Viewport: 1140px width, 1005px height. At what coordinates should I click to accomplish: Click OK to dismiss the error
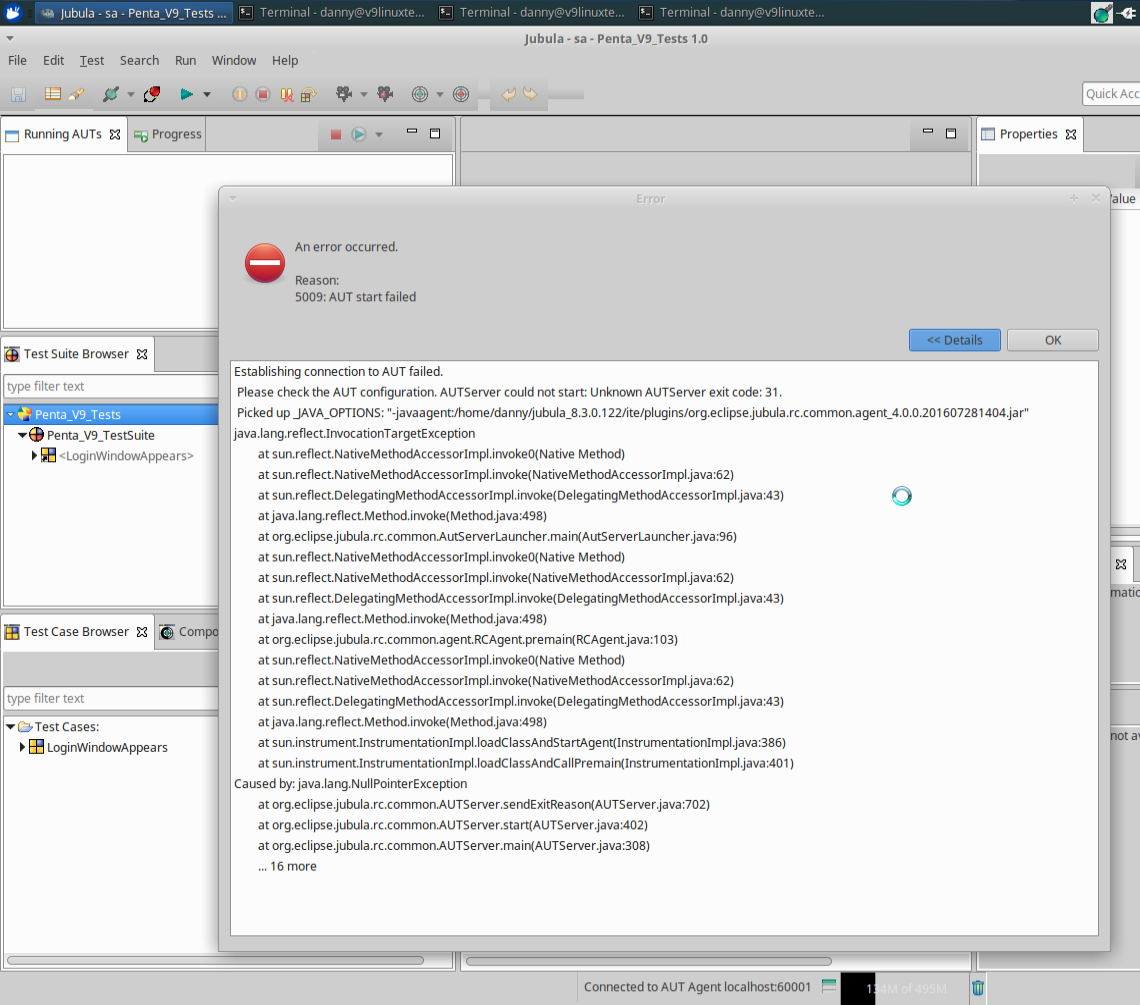tap(1053, 340)
